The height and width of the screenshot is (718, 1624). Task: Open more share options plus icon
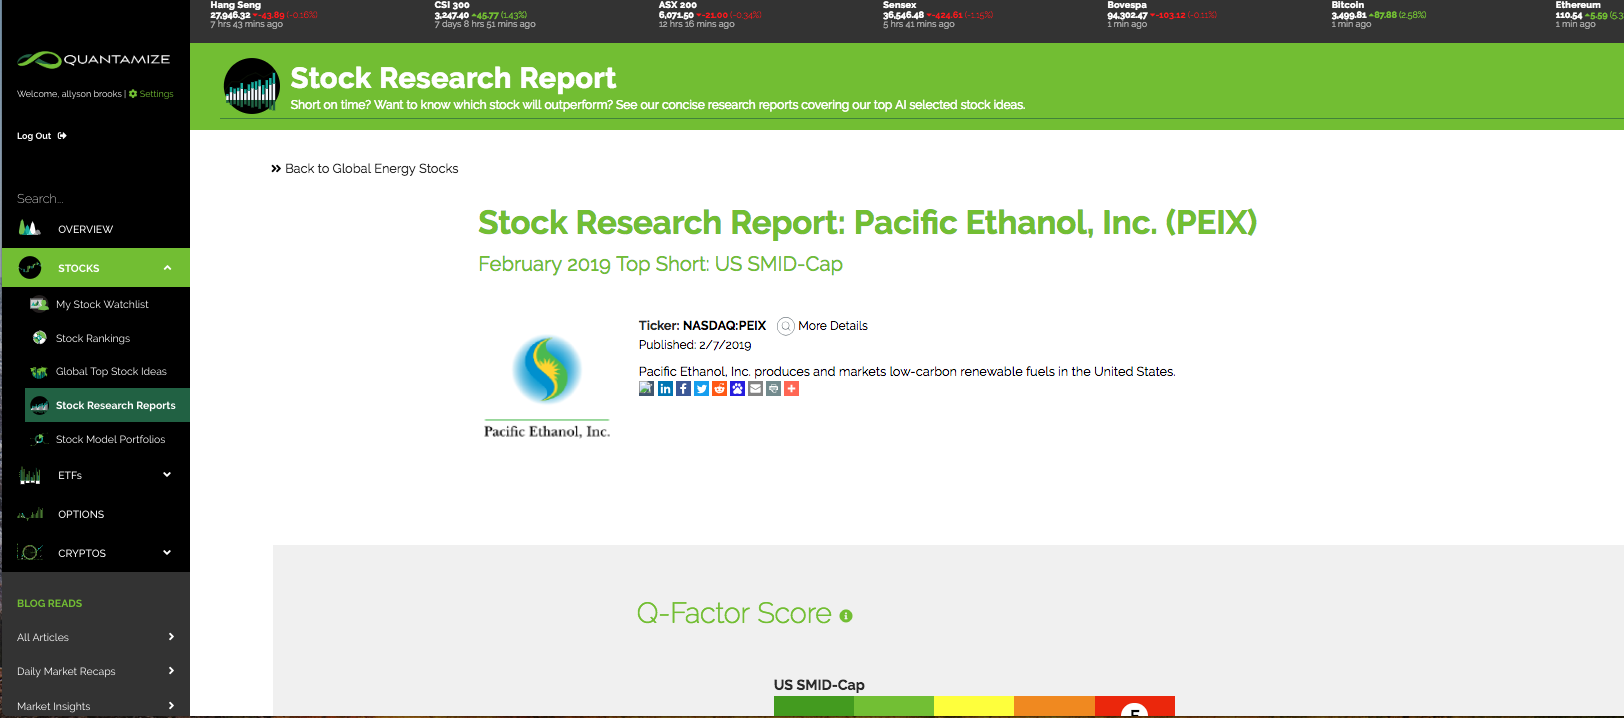pyautogui.click(x=791, y=389)
